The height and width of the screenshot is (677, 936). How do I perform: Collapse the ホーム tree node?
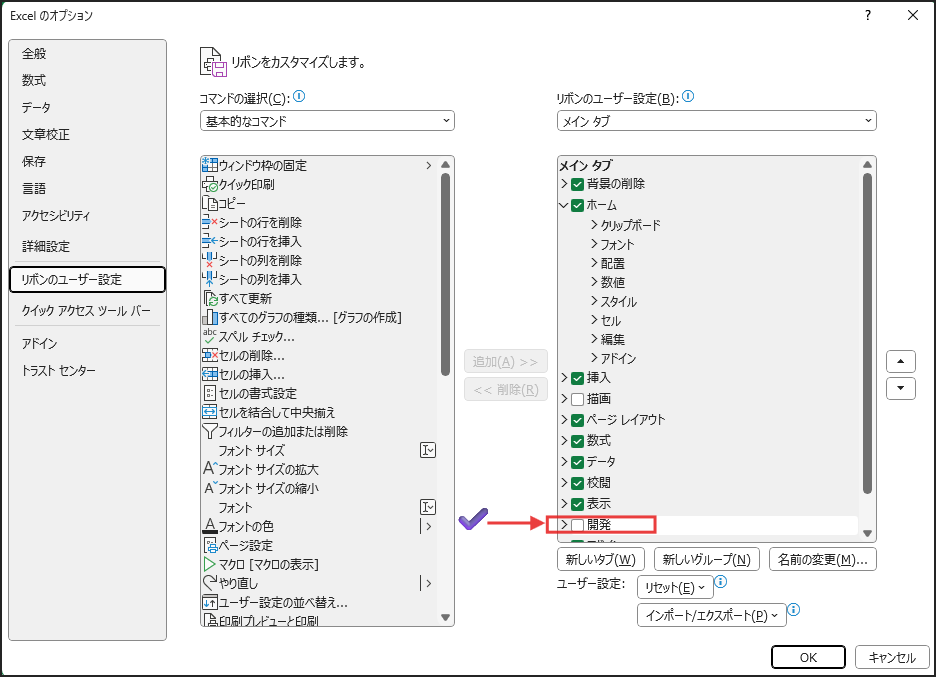[x=564, y=205]
